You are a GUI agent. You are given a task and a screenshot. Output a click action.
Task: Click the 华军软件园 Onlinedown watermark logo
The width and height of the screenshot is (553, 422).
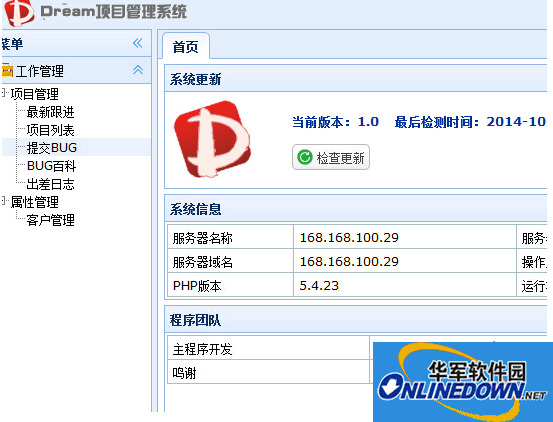click(x=463, y=382)
